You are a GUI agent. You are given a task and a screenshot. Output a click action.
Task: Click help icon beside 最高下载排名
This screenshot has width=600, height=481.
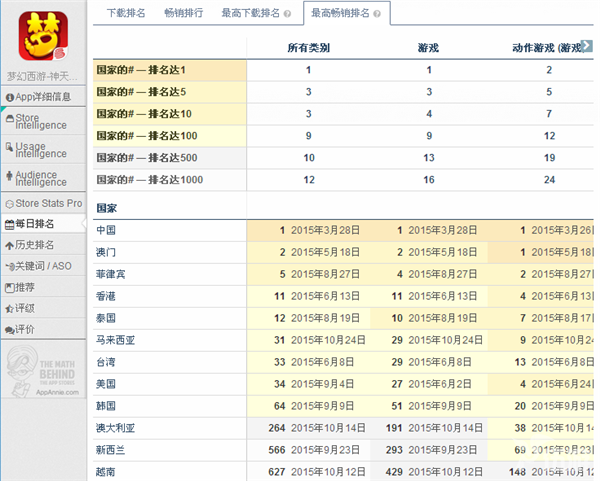click(x=287, y=14)
